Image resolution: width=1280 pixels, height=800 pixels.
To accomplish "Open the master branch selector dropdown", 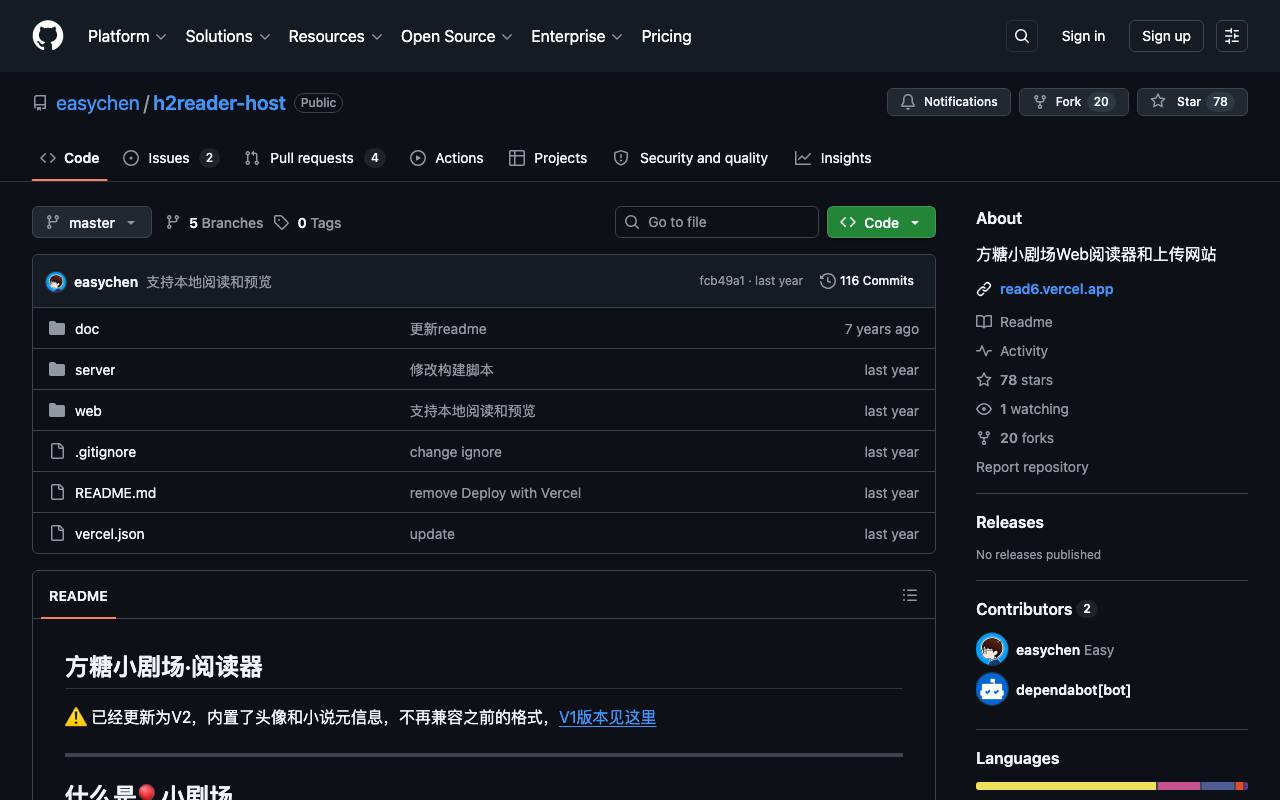I will point(92,222).
